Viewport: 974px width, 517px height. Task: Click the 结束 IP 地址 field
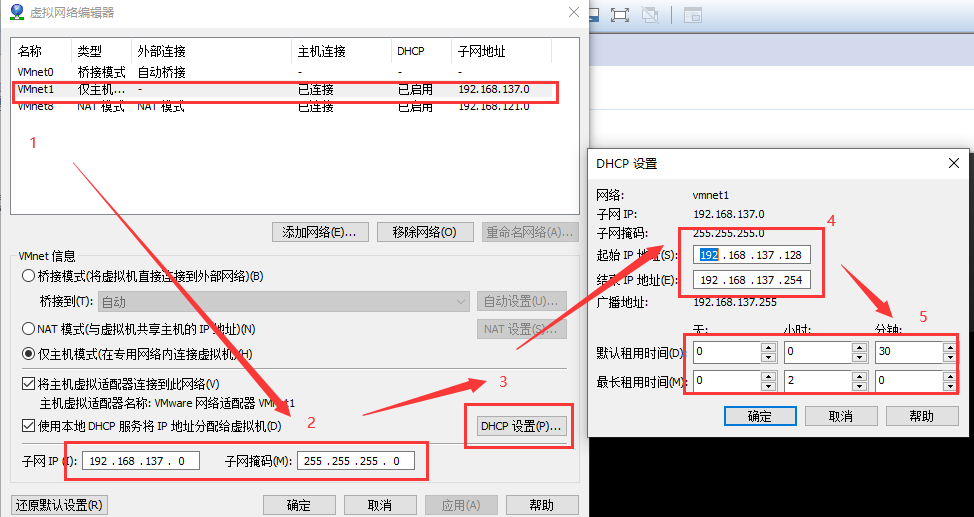[752, 280]
